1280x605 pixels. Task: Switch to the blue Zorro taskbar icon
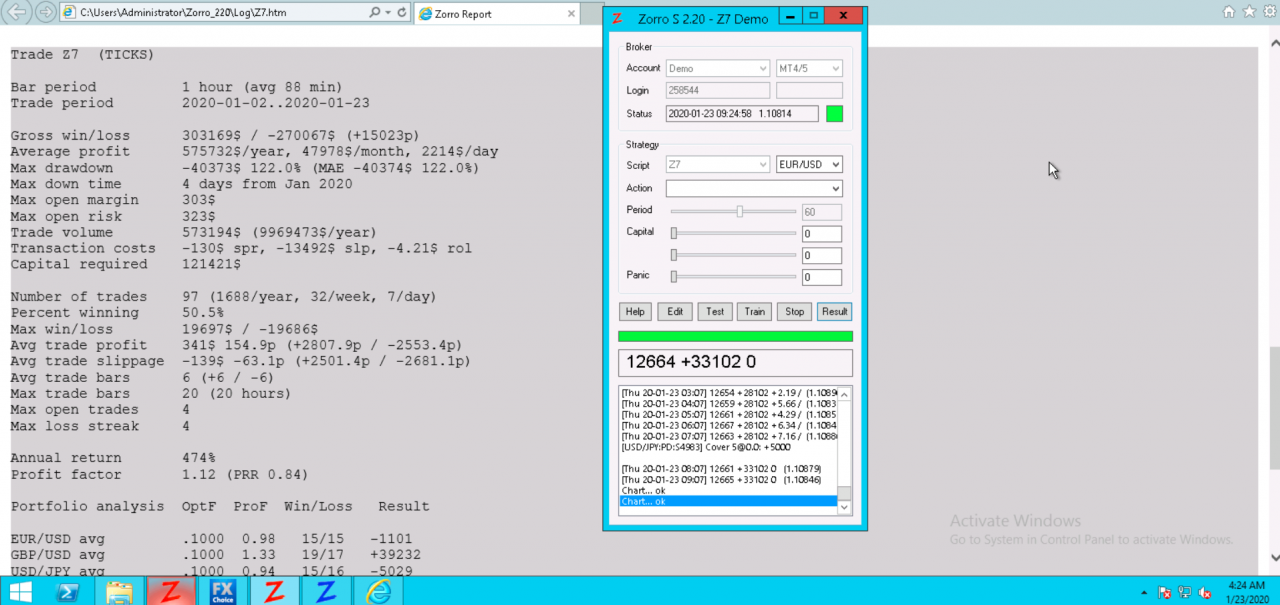click(327, 591)
